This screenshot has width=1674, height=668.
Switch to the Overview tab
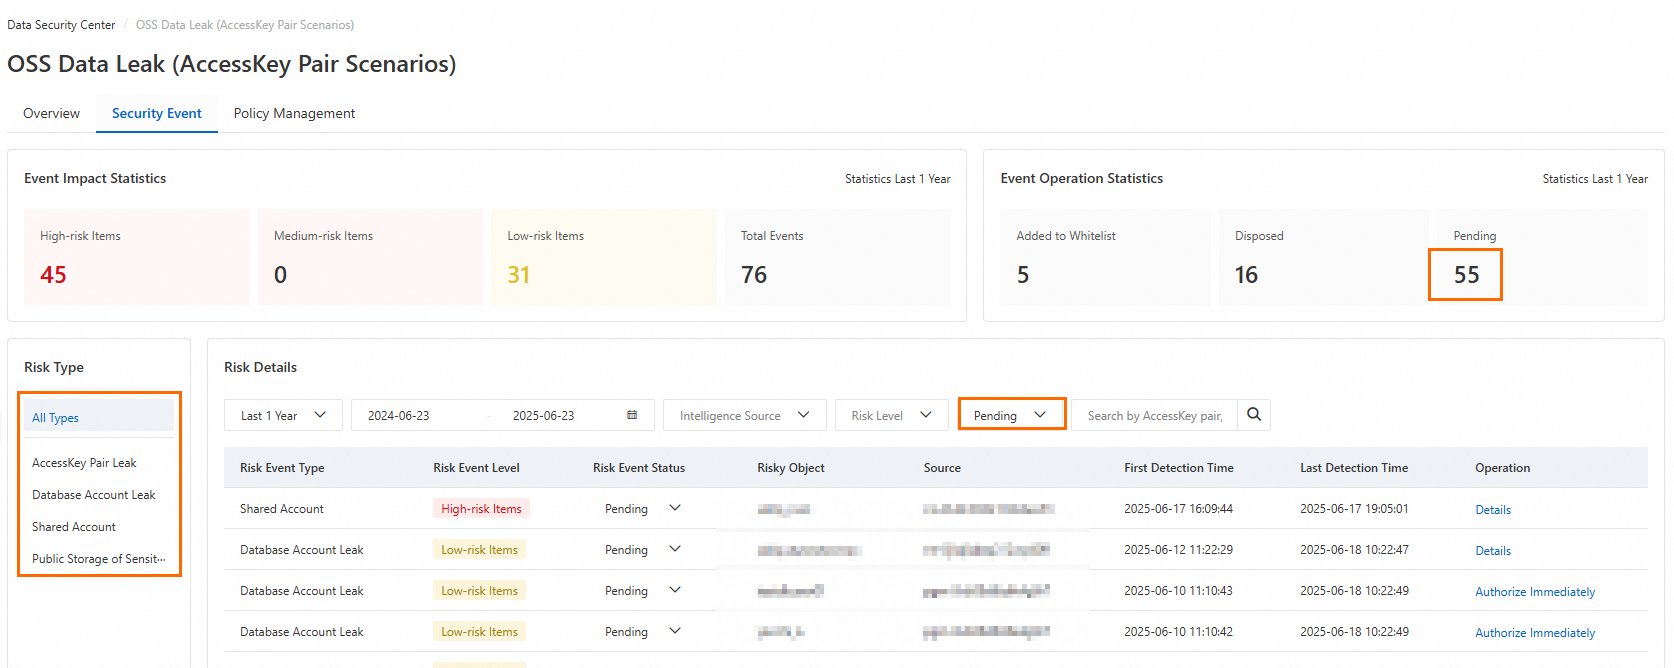[51, 113]
